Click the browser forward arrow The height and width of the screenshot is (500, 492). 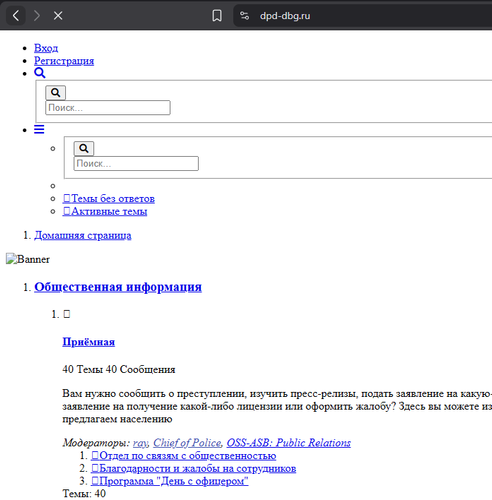[x=37, y=15]
